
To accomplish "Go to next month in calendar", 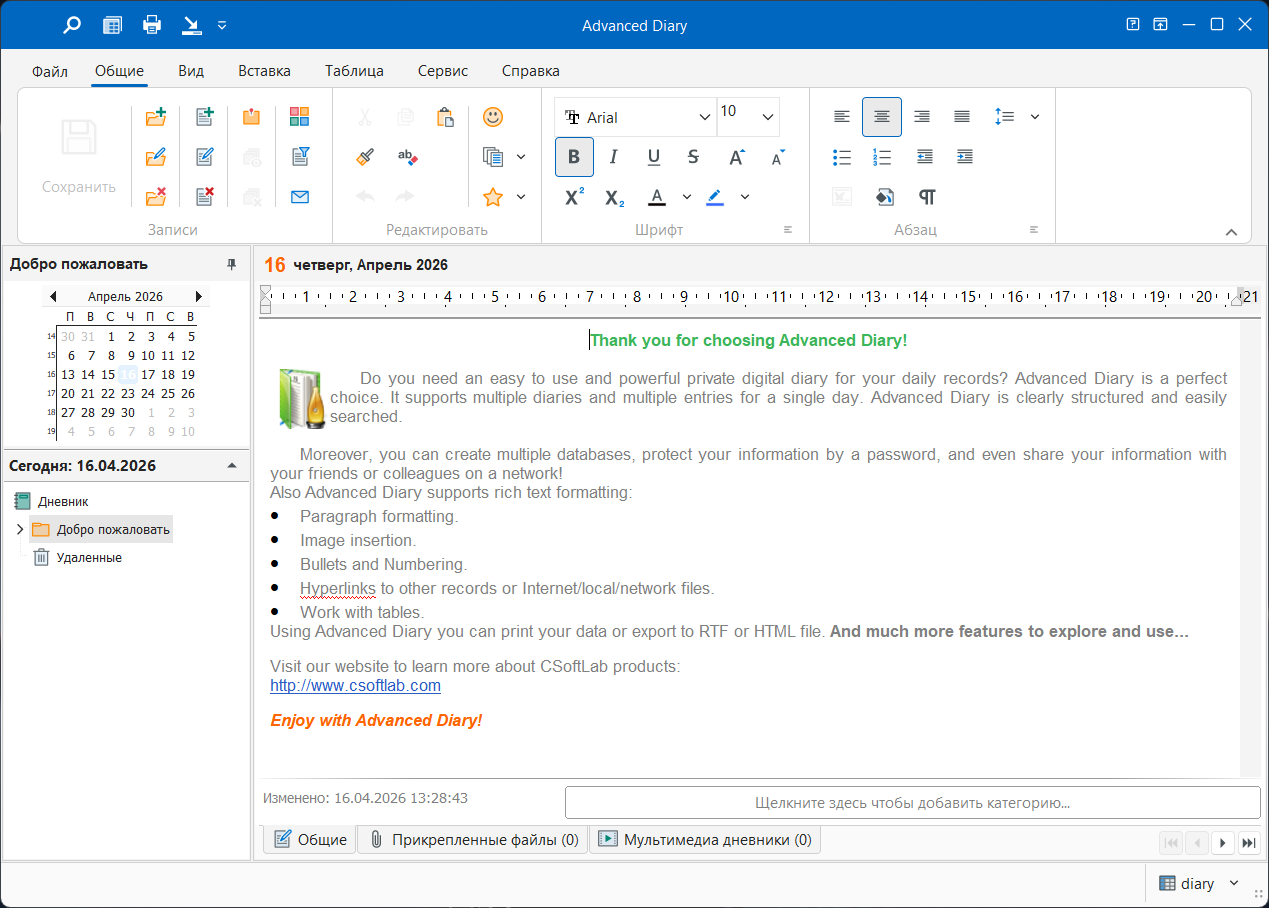I will tap(199, 296).
